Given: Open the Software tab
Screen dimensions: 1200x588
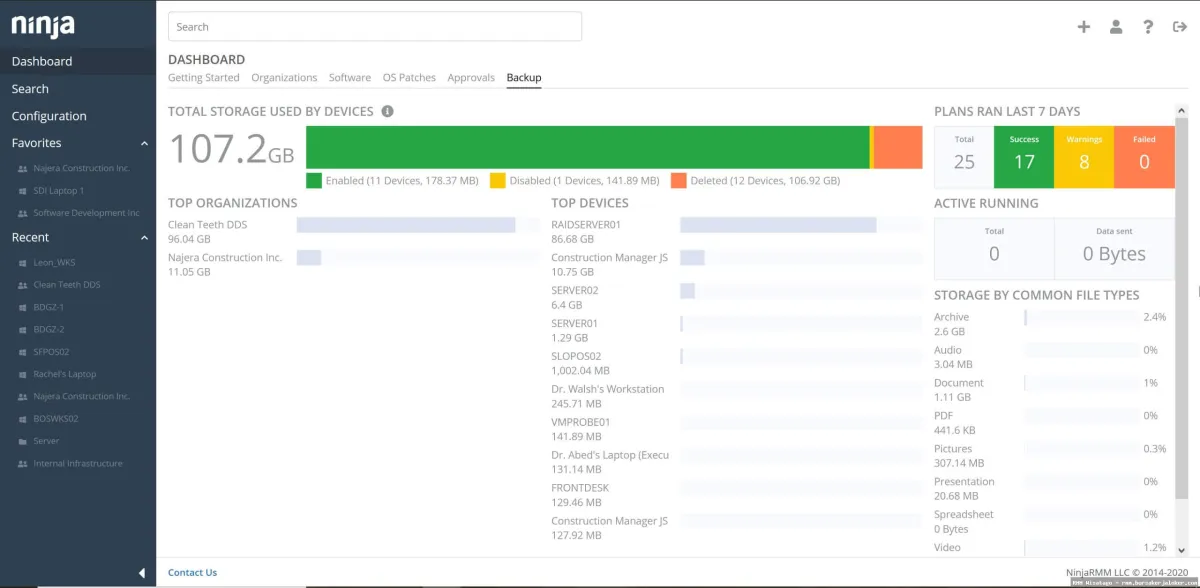Looking at the screenshot, I should (350, 77).
